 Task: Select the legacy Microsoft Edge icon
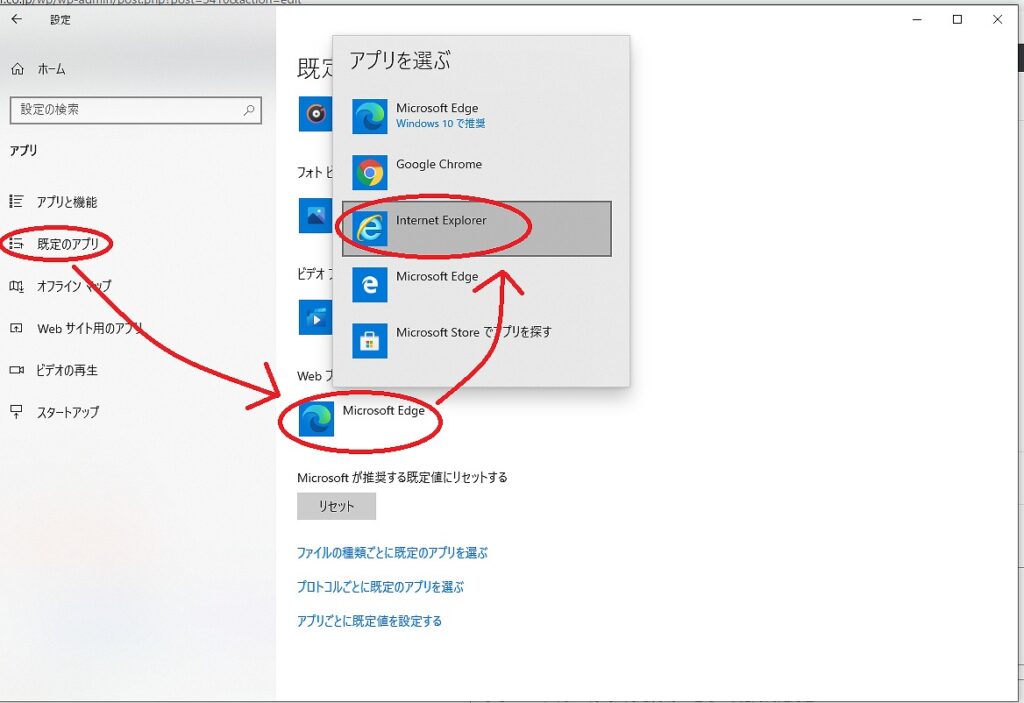[x=370, y=285]
